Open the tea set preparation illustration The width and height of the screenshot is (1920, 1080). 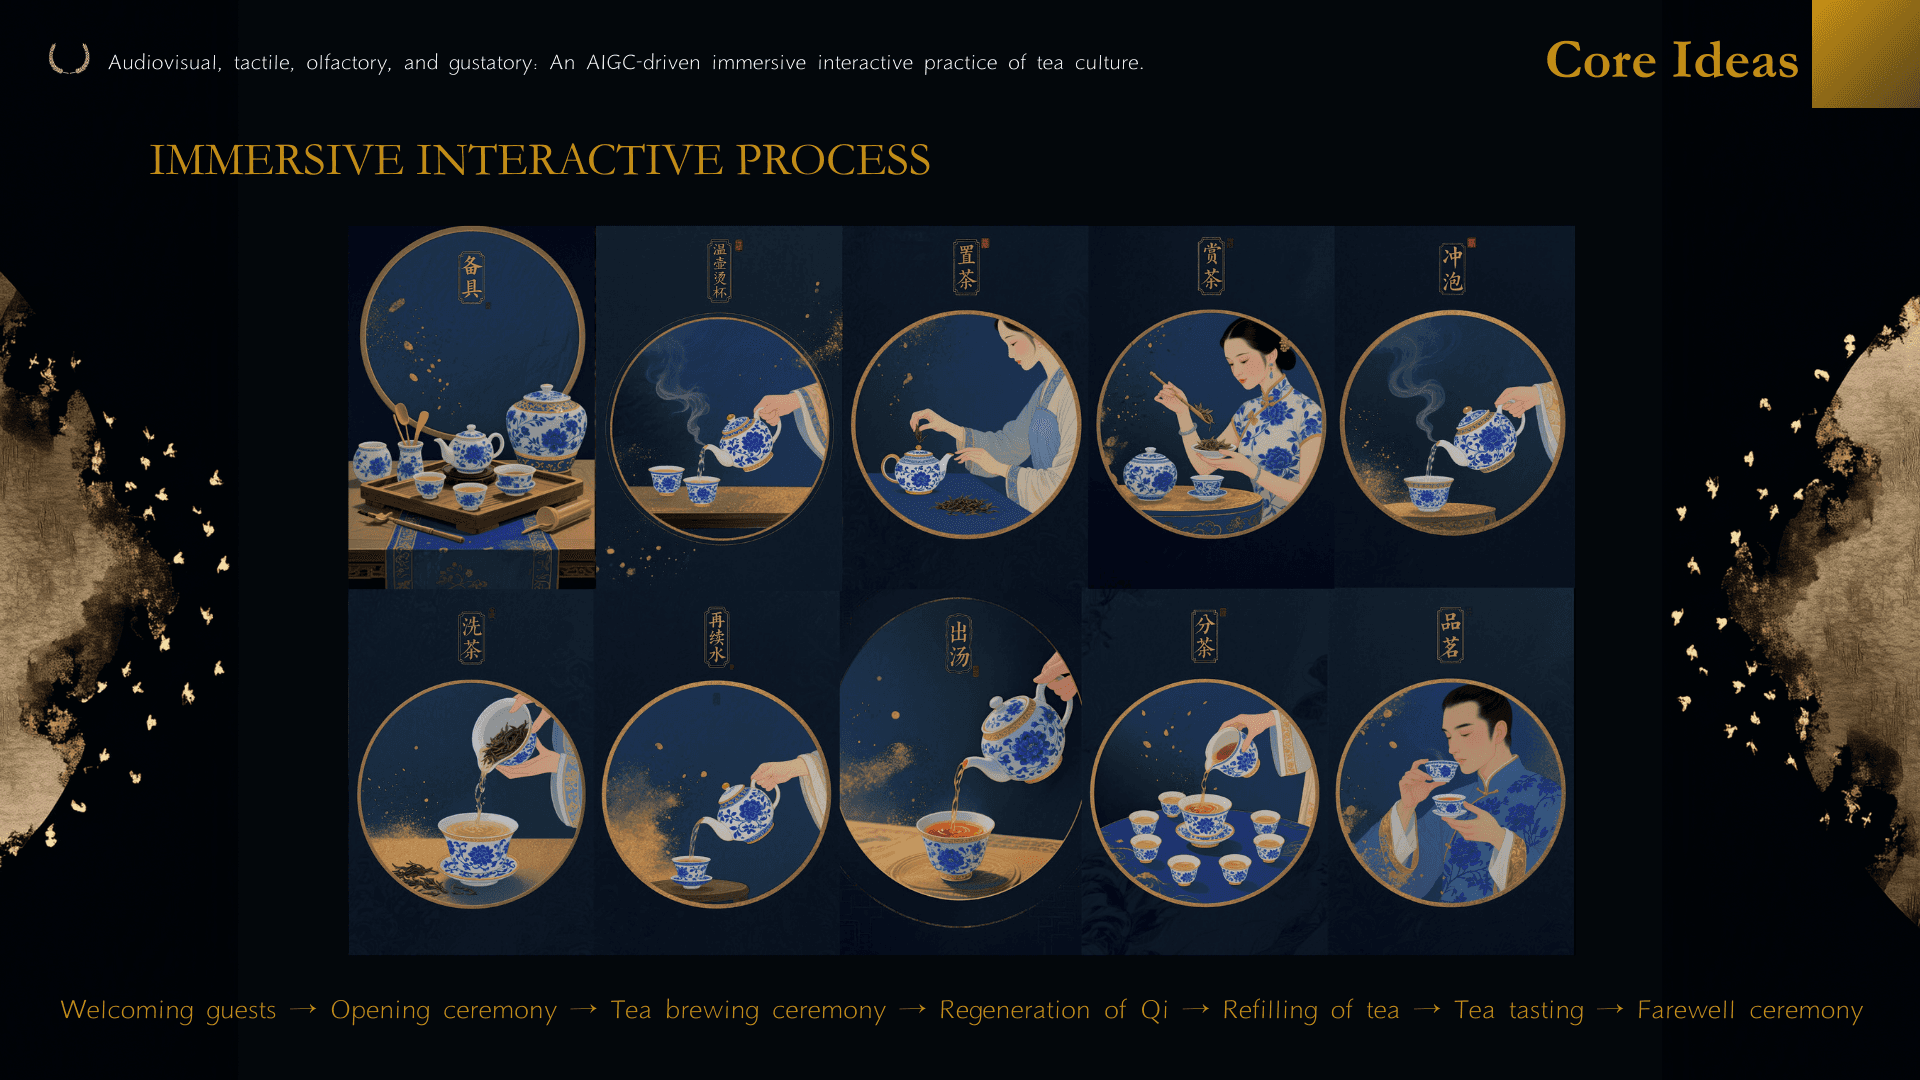click(x=471, y=407)
